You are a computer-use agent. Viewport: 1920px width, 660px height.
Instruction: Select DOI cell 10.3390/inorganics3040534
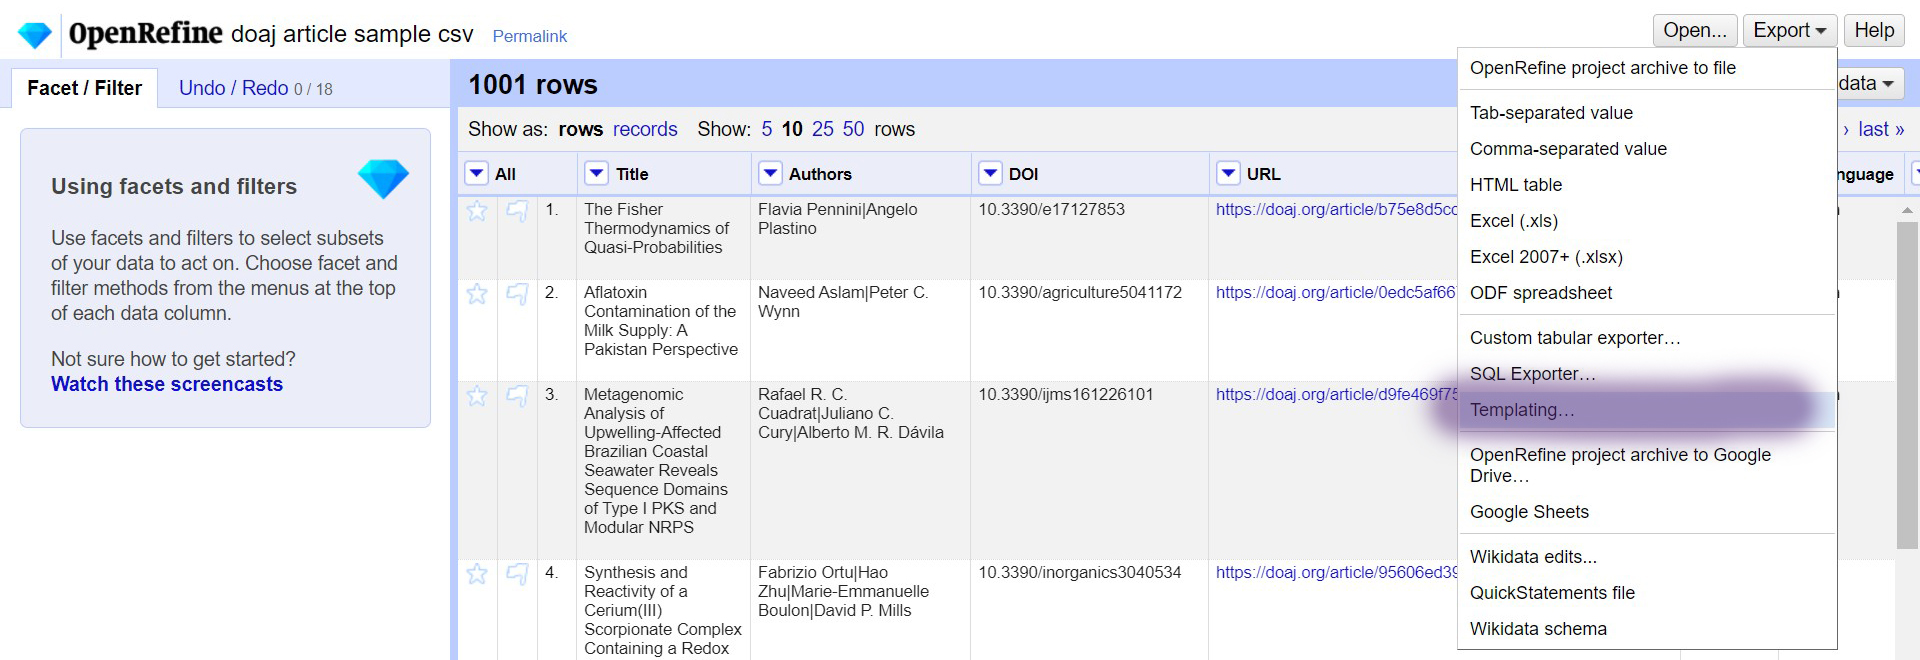pos(1079,572)
